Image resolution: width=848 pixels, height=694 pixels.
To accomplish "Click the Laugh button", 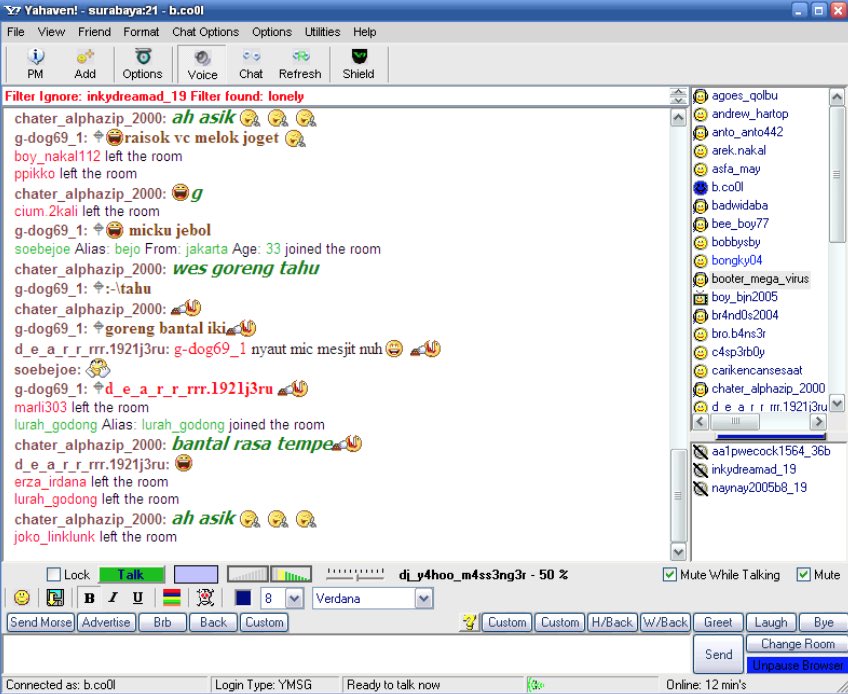I will 771,622.
